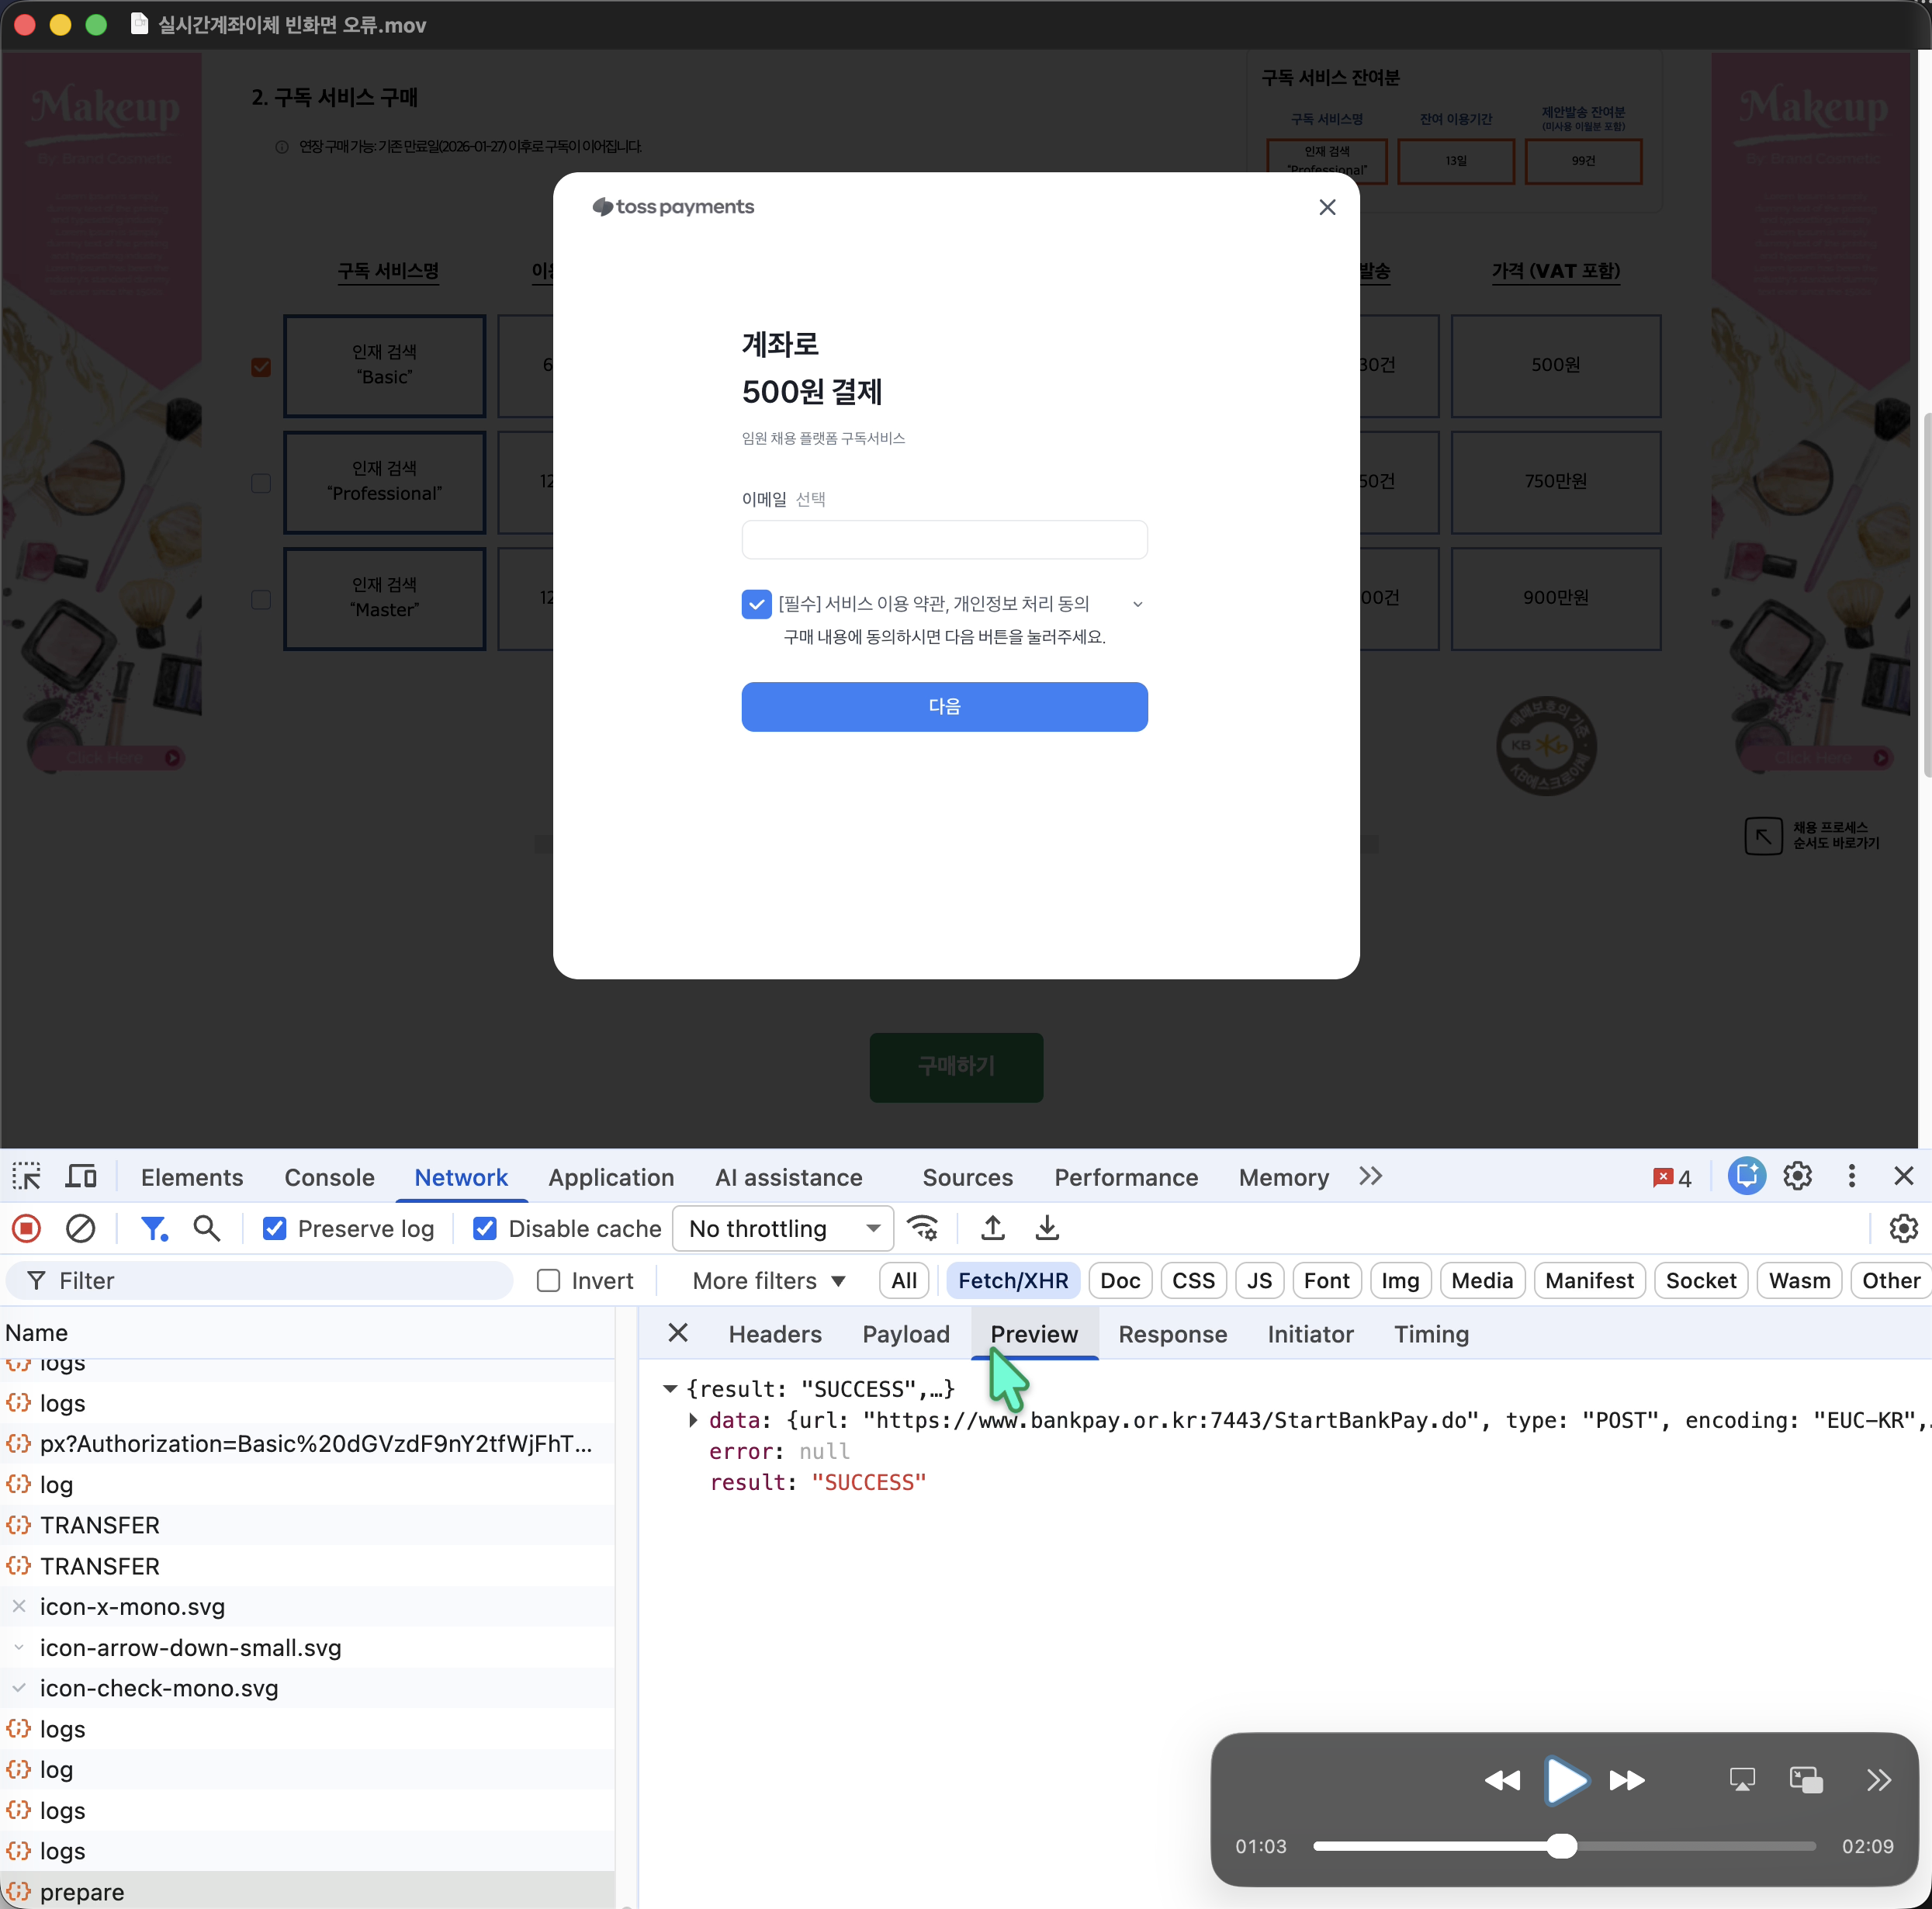This screenshot has height=1909, width=1932.
Task: Expand the data object in preview
Action: (693, 1420)
